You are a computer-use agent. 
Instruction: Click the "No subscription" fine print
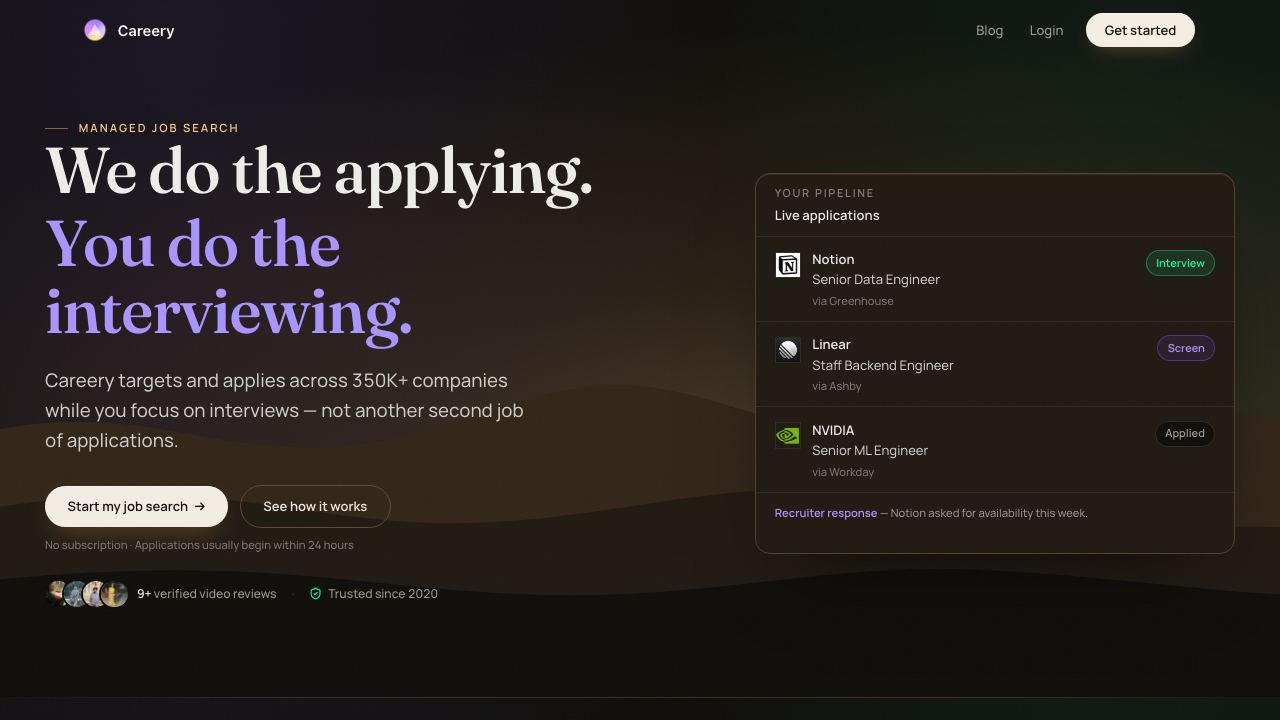[199, 545]
